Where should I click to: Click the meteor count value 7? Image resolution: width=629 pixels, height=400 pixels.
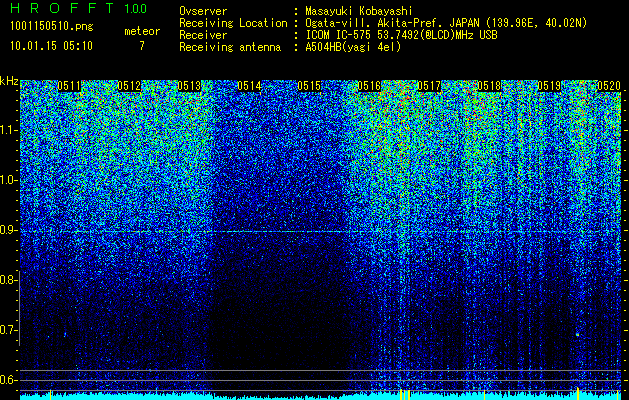pos(142,46)
